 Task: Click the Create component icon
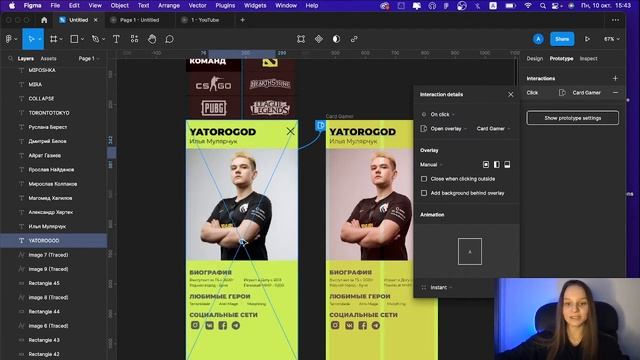pyautogui.click(x=319, y=39)
